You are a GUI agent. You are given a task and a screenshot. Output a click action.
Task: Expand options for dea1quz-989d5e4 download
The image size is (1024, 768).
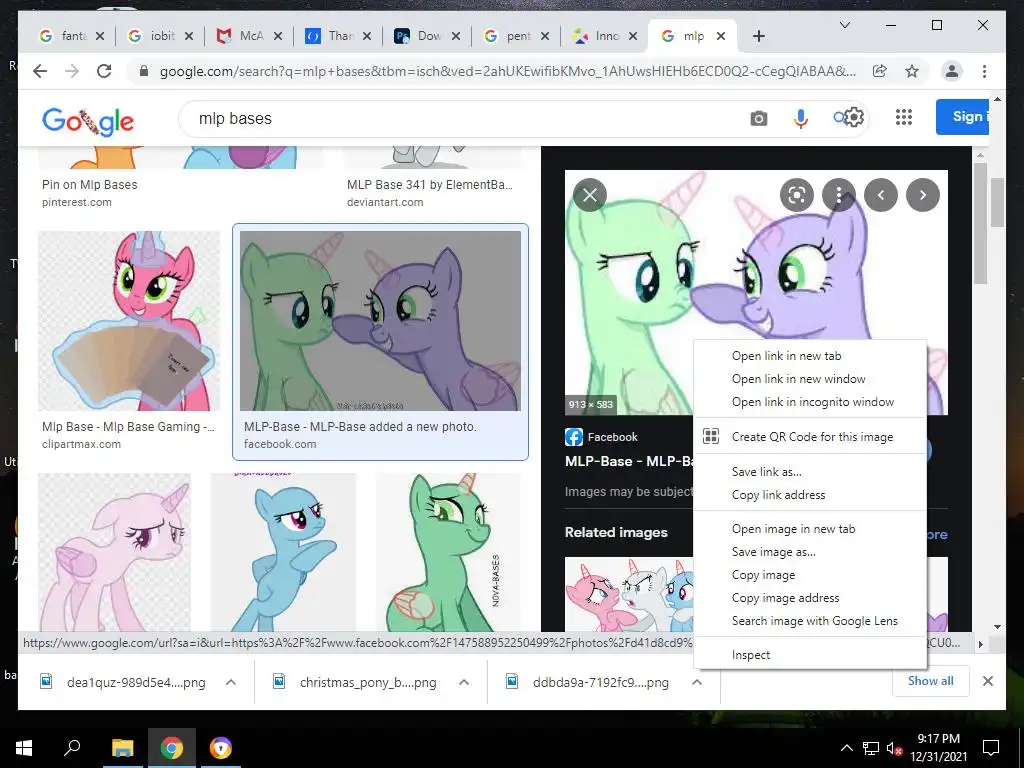coord(231,682)
